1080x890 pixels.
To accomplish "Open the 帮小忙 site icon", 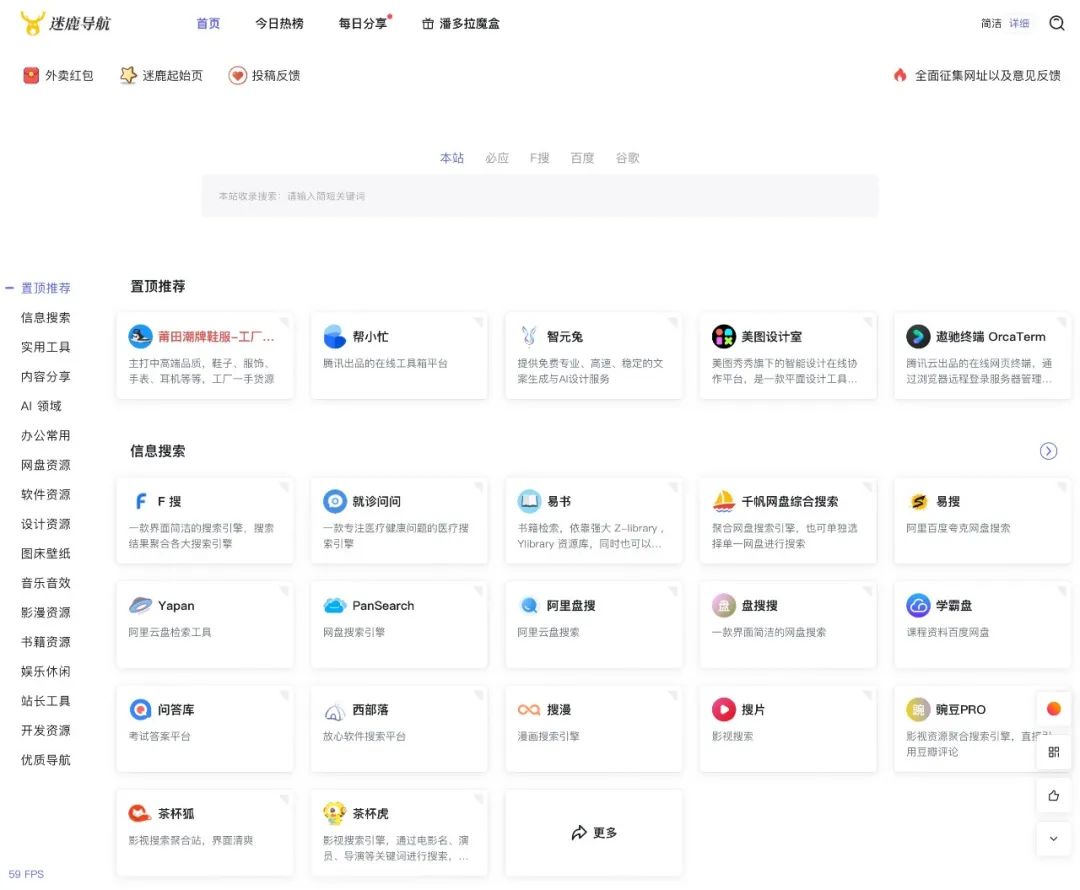I will (x=335, y=336).
